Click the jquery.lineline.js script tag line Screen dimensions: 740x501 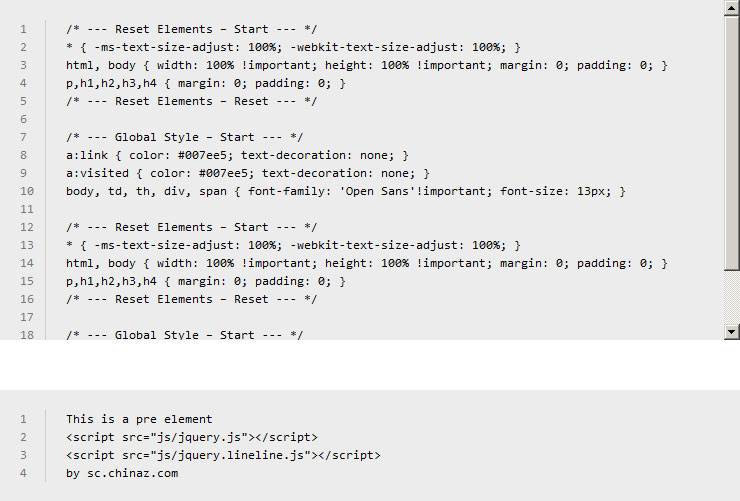click(223, 455)
